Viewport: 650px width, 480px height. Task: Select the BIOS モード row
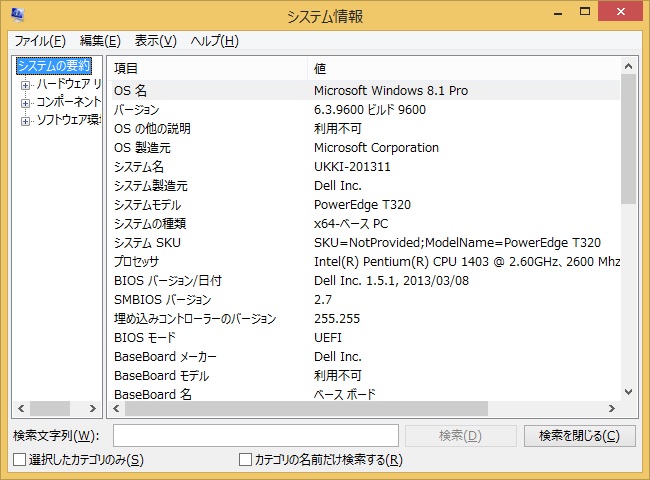click(366, 338)
